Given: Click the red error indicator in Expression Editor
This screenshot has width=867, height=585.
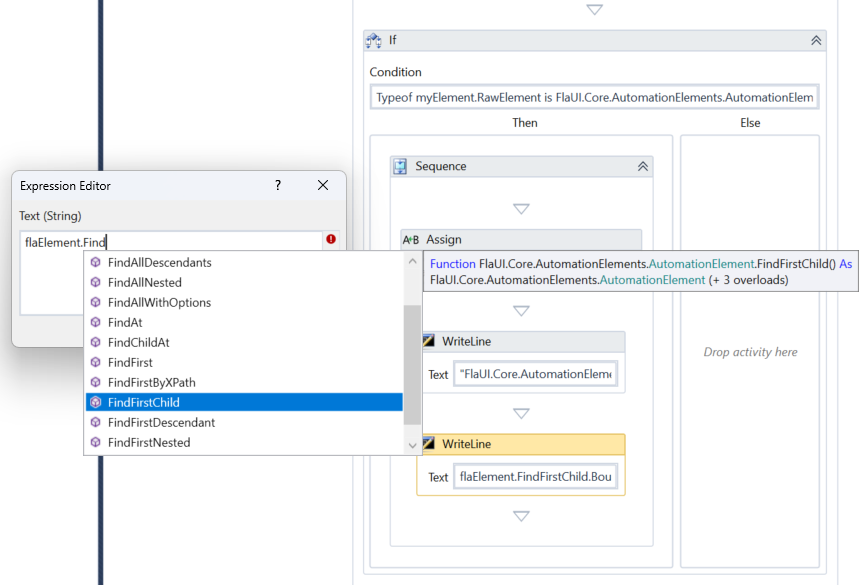Looking at the screenshot, I should tap(331, 239).
